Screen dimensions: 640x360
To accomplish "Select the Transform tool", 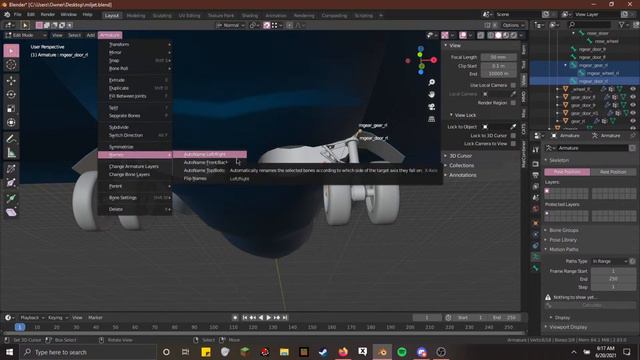I will click(x=11, y=122).
